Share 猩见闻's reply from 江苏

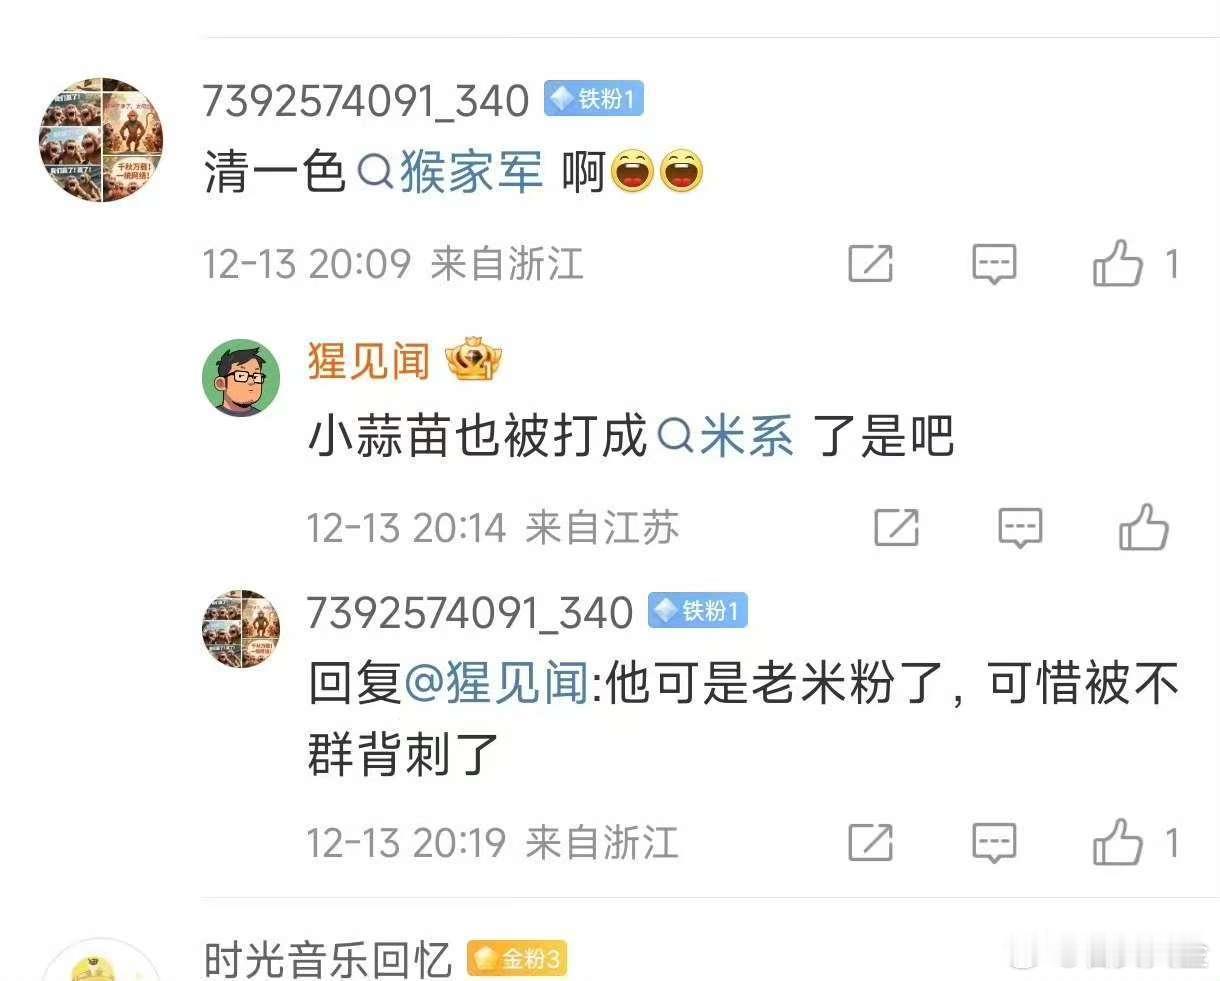click(896, 527)
